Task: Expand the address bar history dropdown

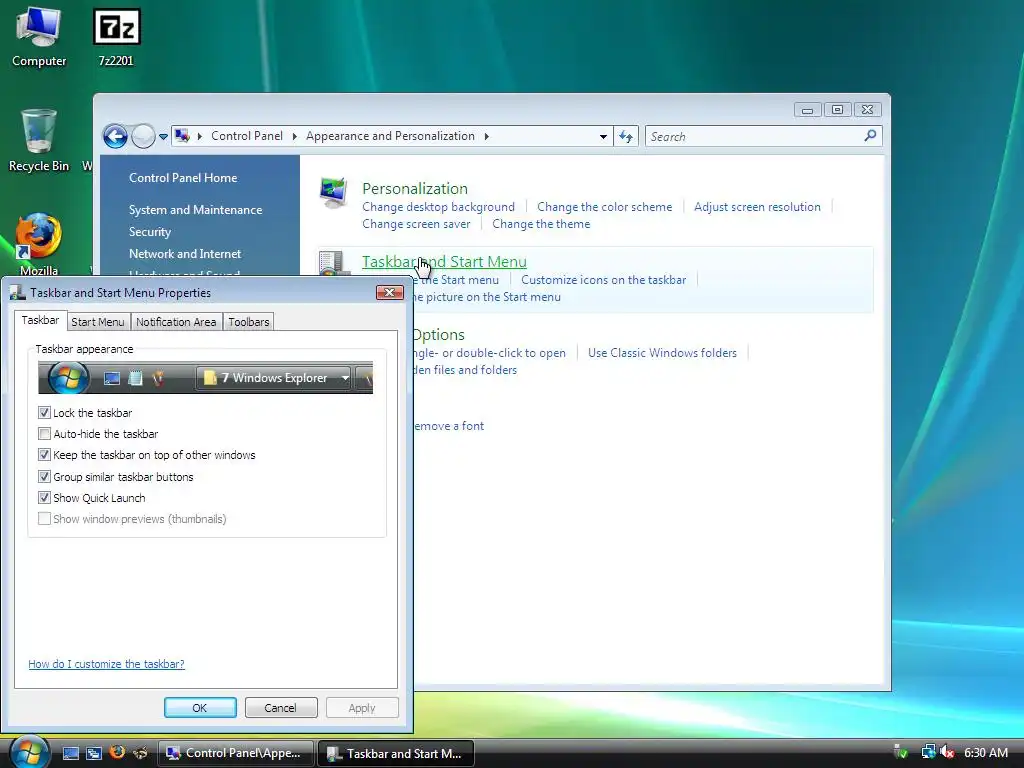Action: click(x=603, y=136)
